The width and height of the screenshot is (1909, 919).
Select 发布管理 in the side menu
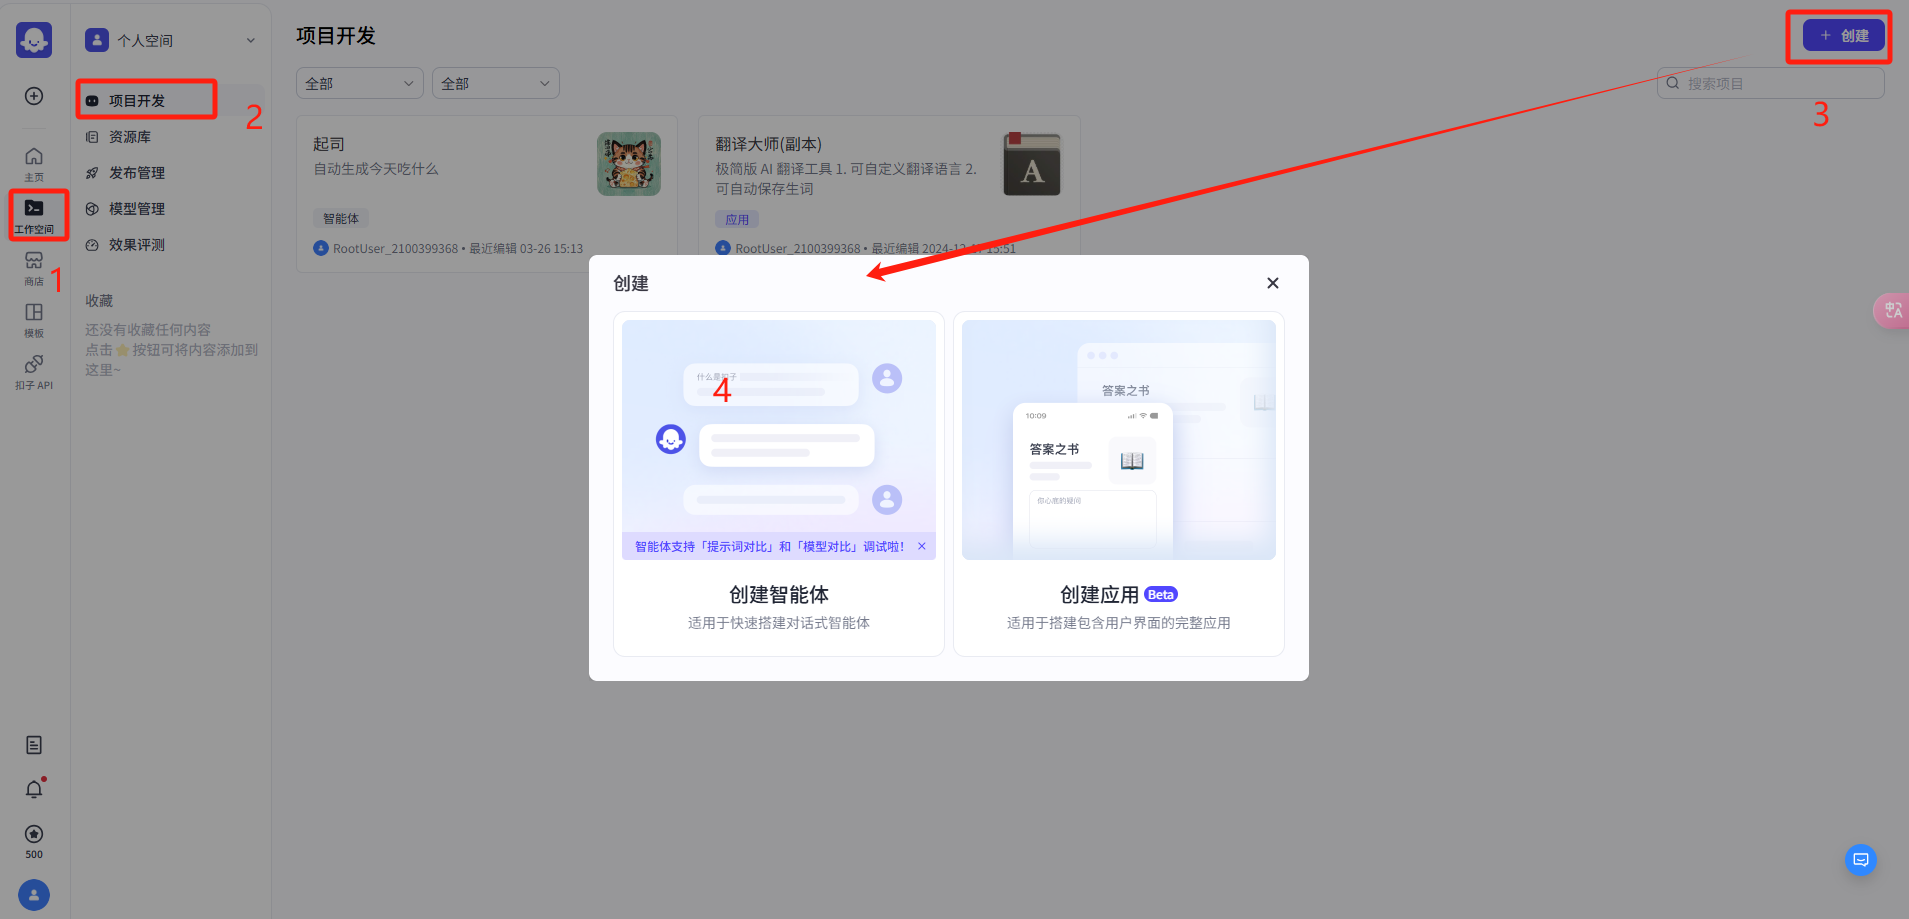[x=137, y=173]
